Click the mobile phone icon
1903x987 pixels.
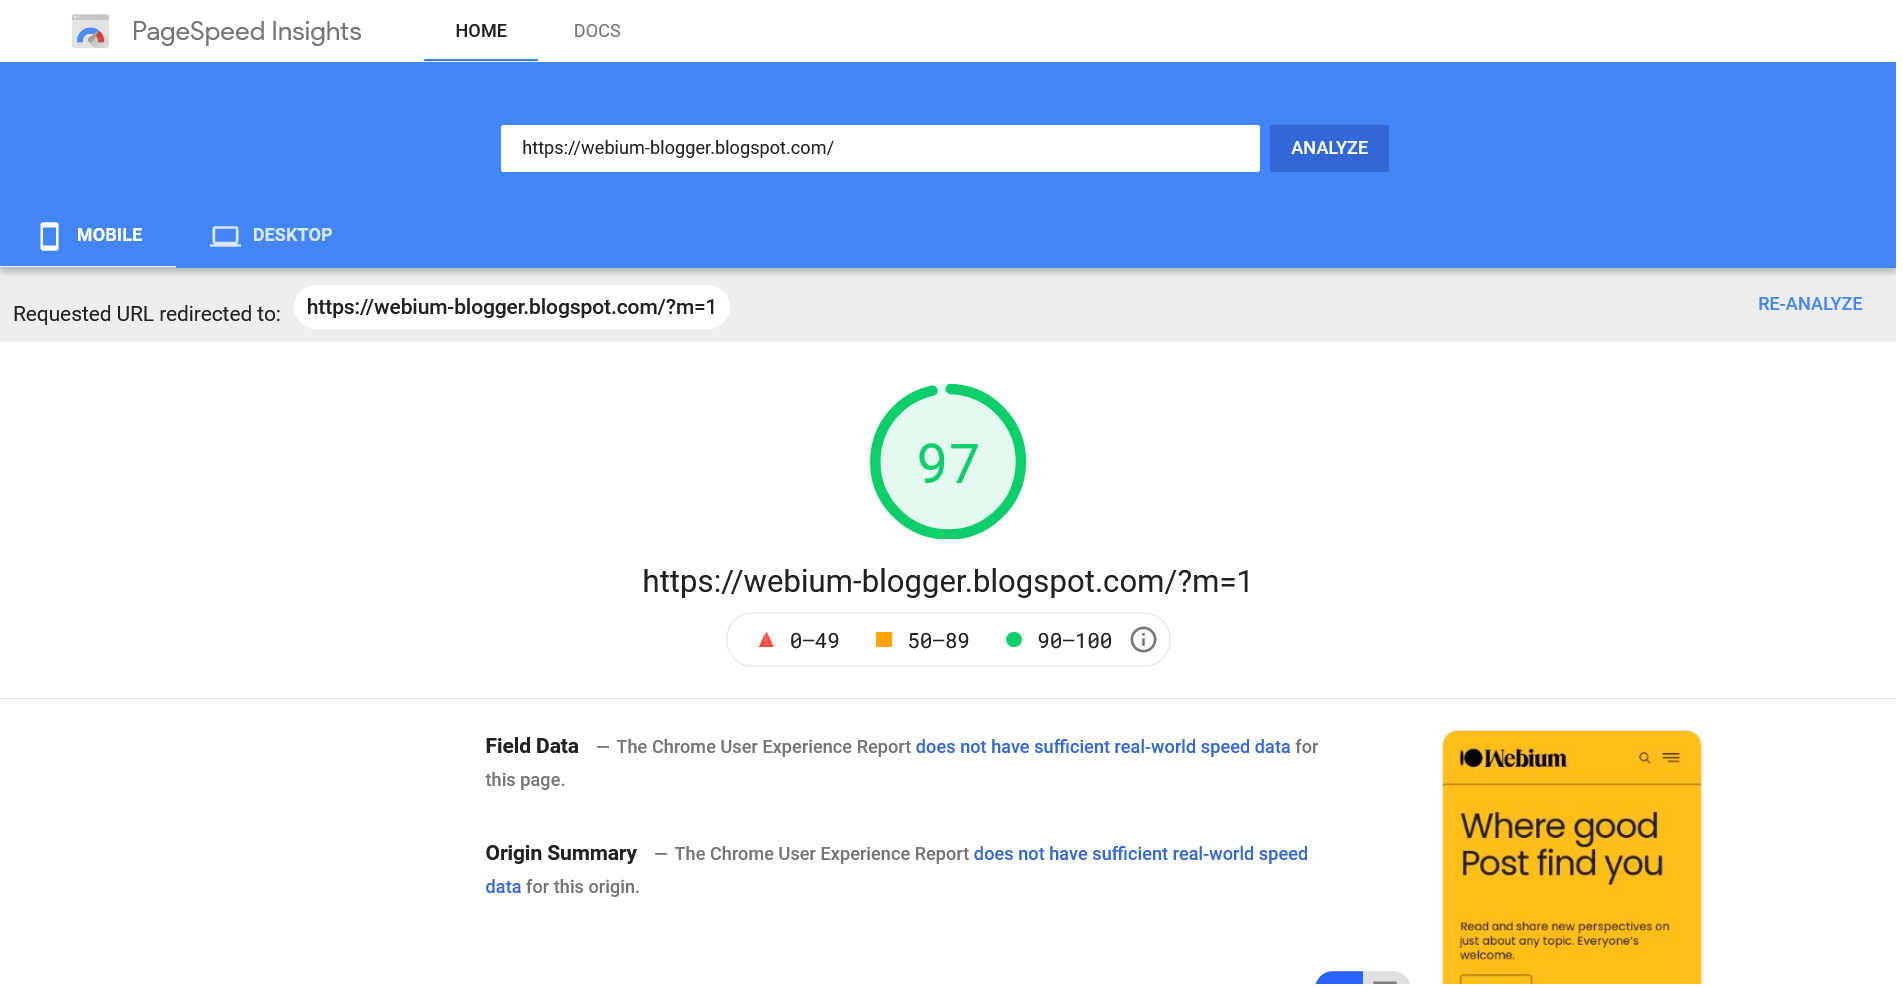49,236
